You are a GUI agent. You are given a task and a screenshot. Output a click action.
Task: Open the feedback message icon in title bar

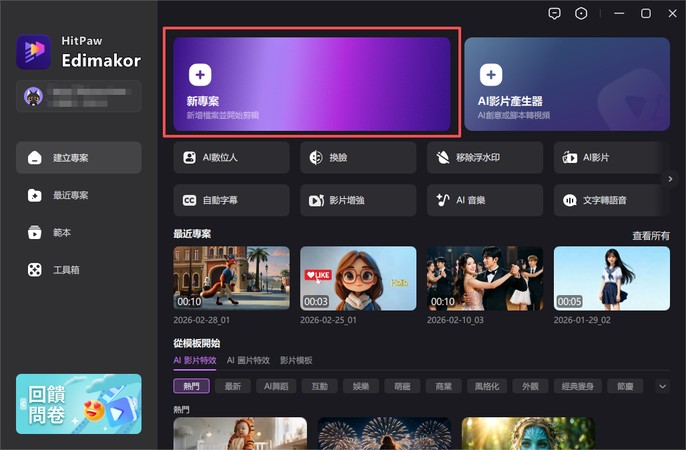point(554,14)
